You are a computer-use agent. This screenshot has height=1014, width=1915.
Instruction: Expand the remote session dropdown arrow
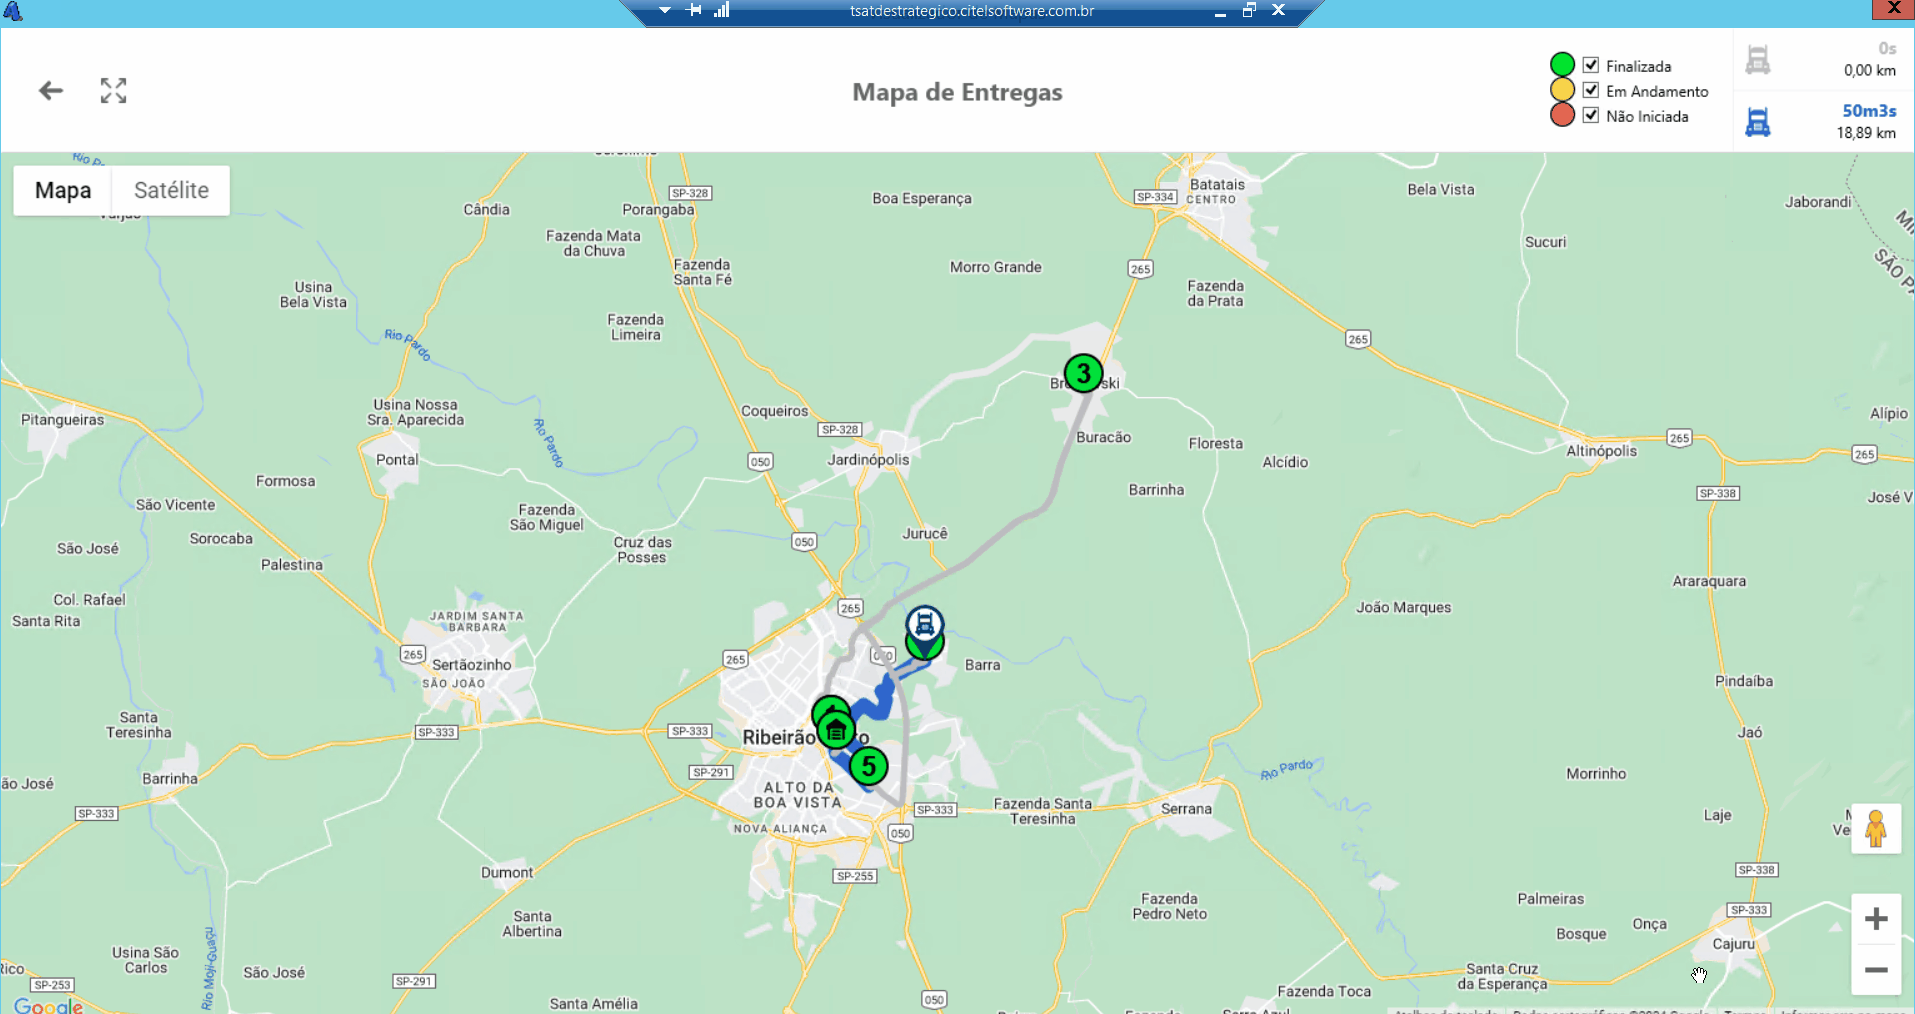(665, 10)
